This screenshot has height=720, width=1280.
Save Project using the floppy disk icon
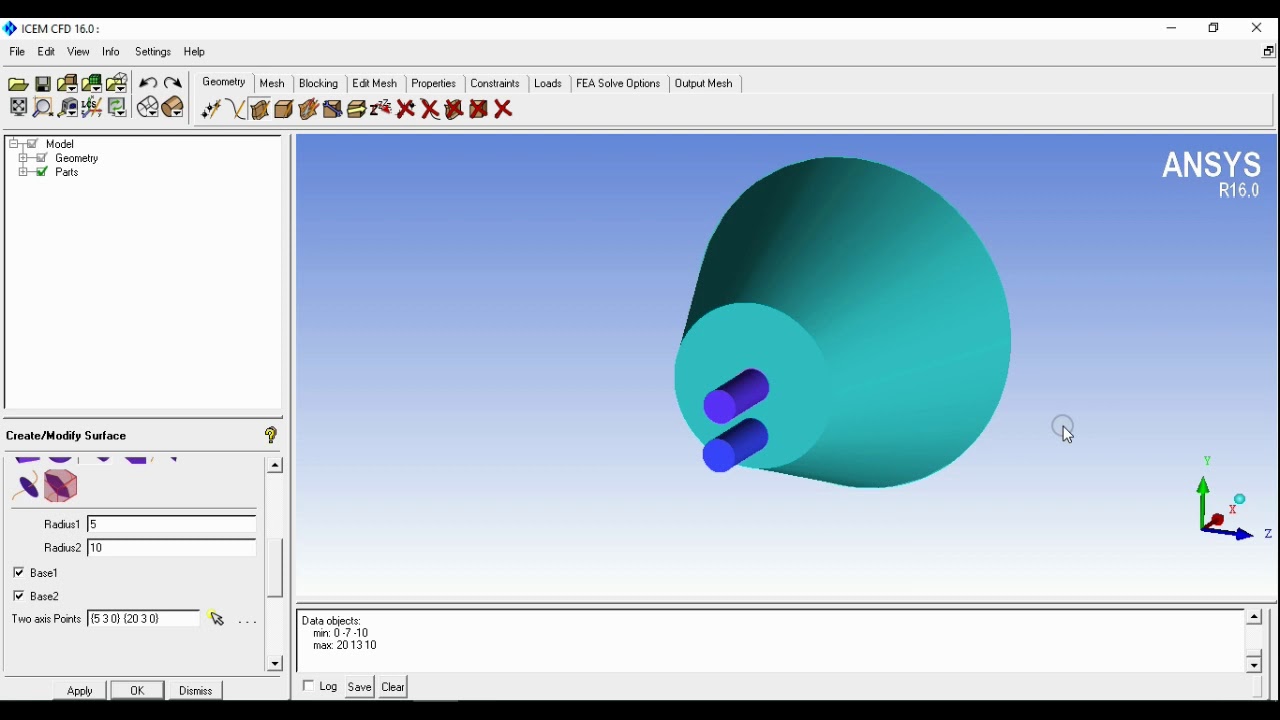[x=43, y=84]
